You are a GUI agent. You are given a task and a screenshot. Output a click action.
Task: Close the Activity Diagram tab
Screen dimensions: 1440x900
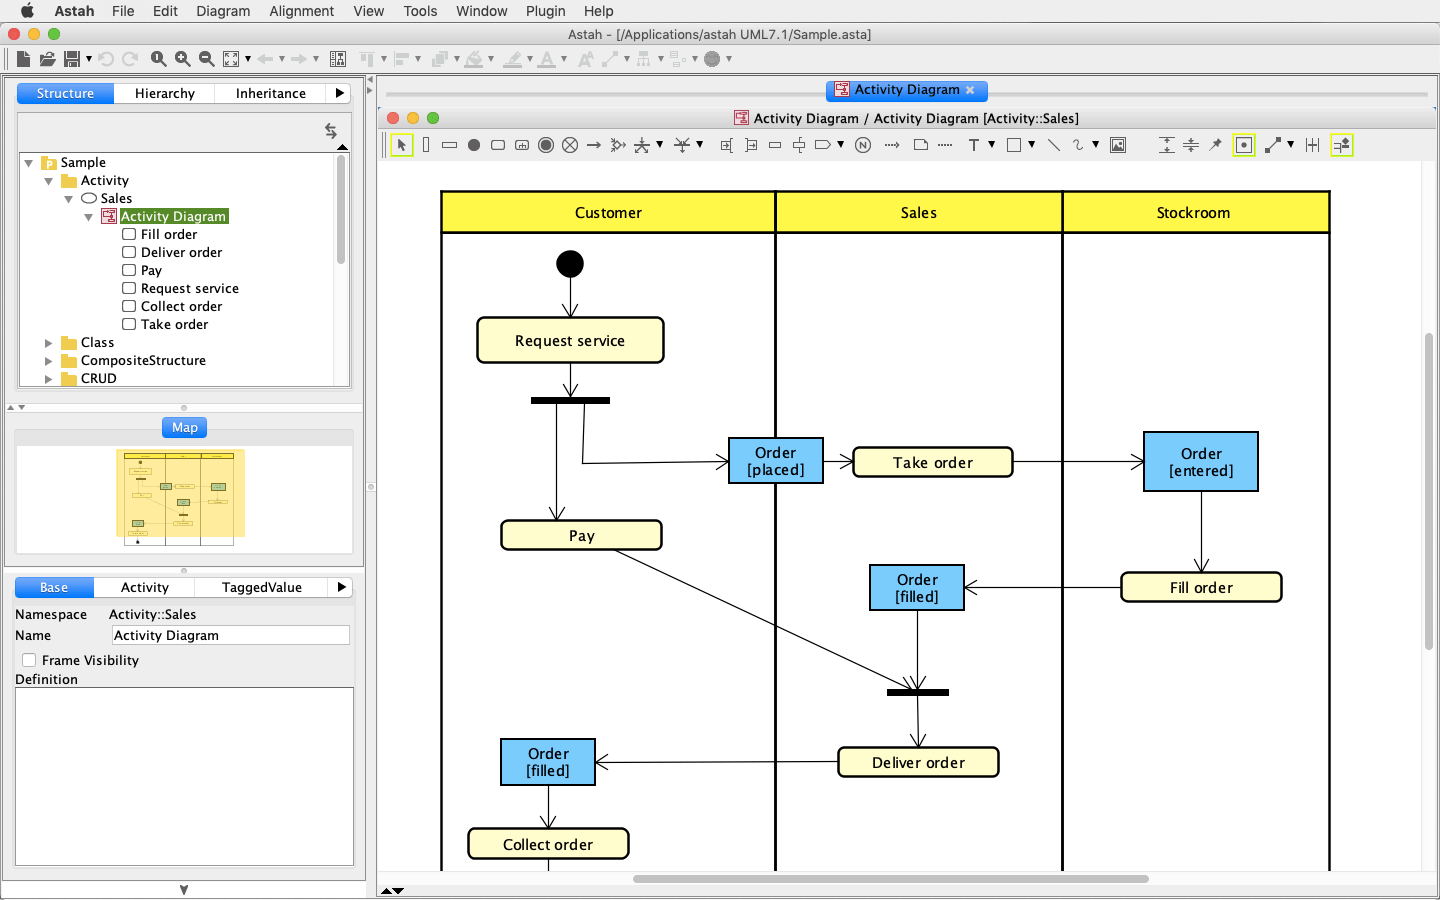[x=970, y=90]
